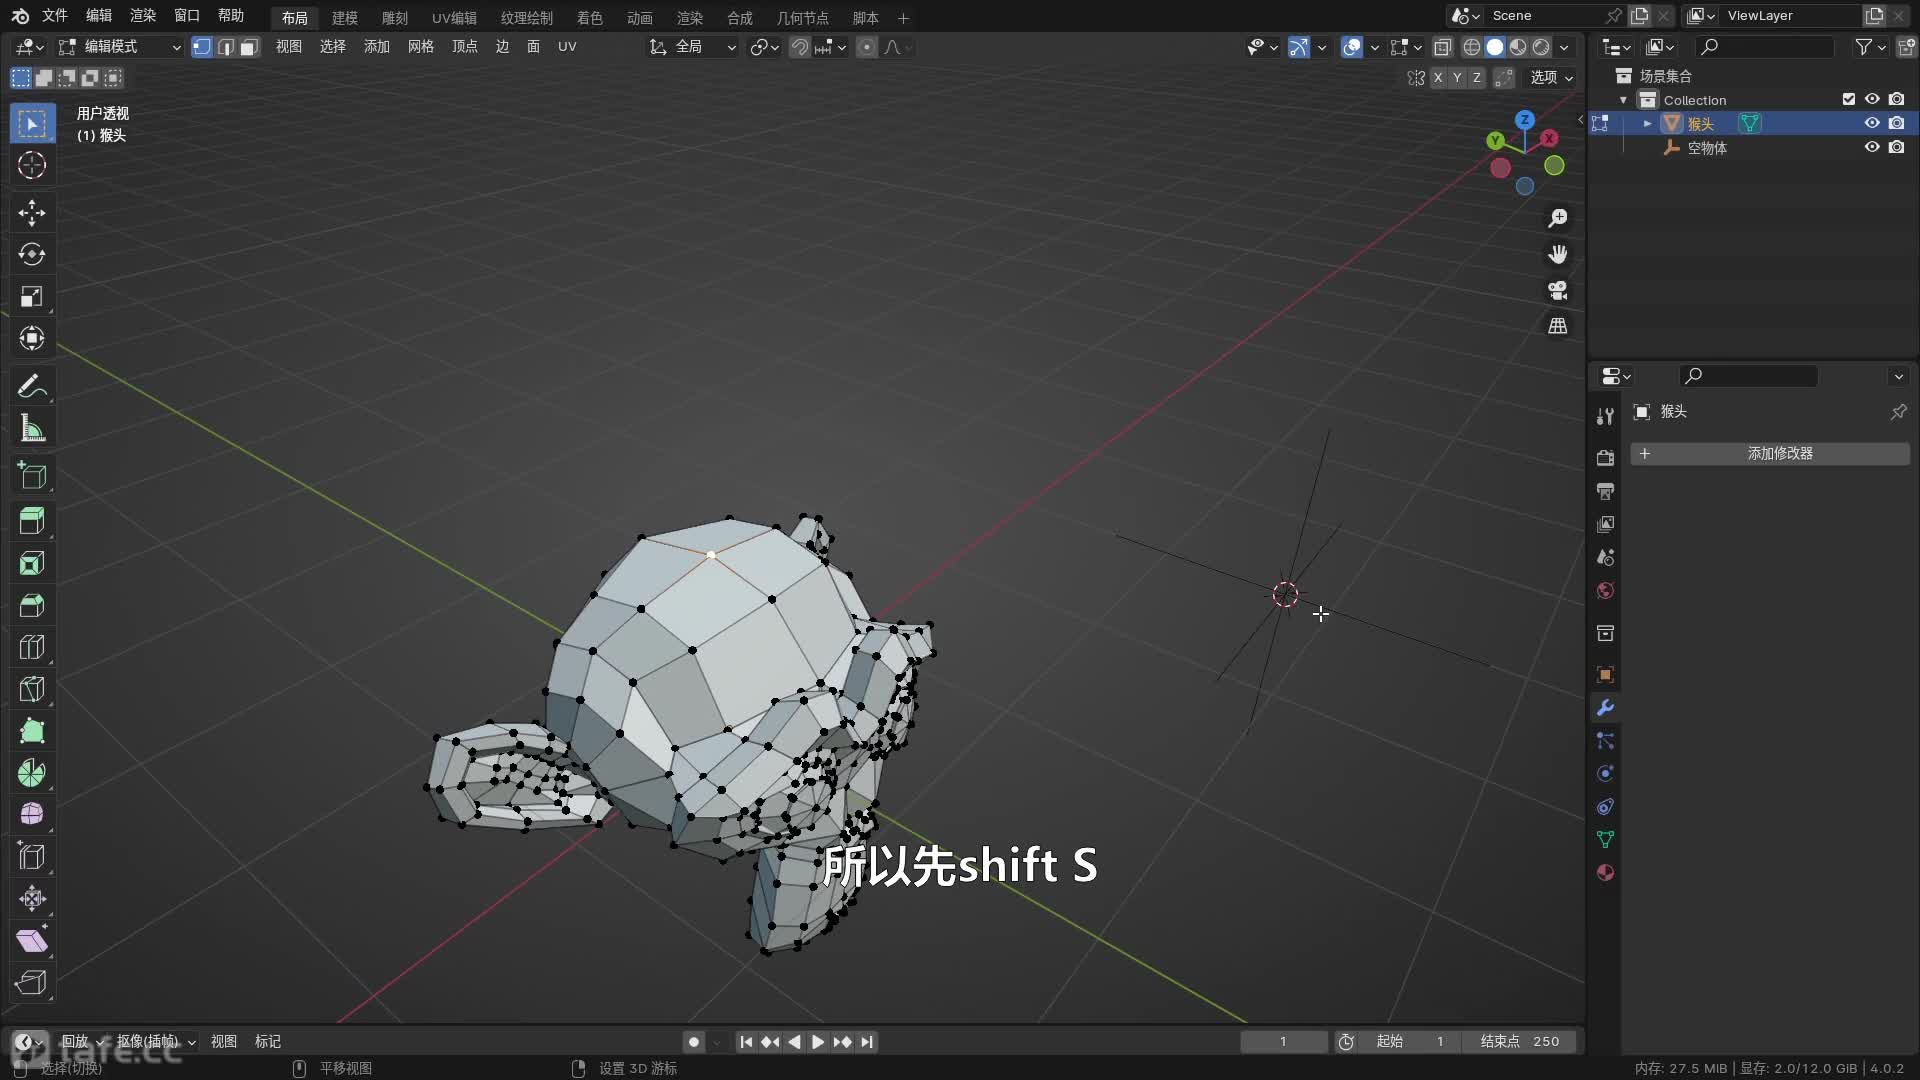Expand the 猴头 tree item arrow
1920x1080 pixels.
(x=1647, y=123)
